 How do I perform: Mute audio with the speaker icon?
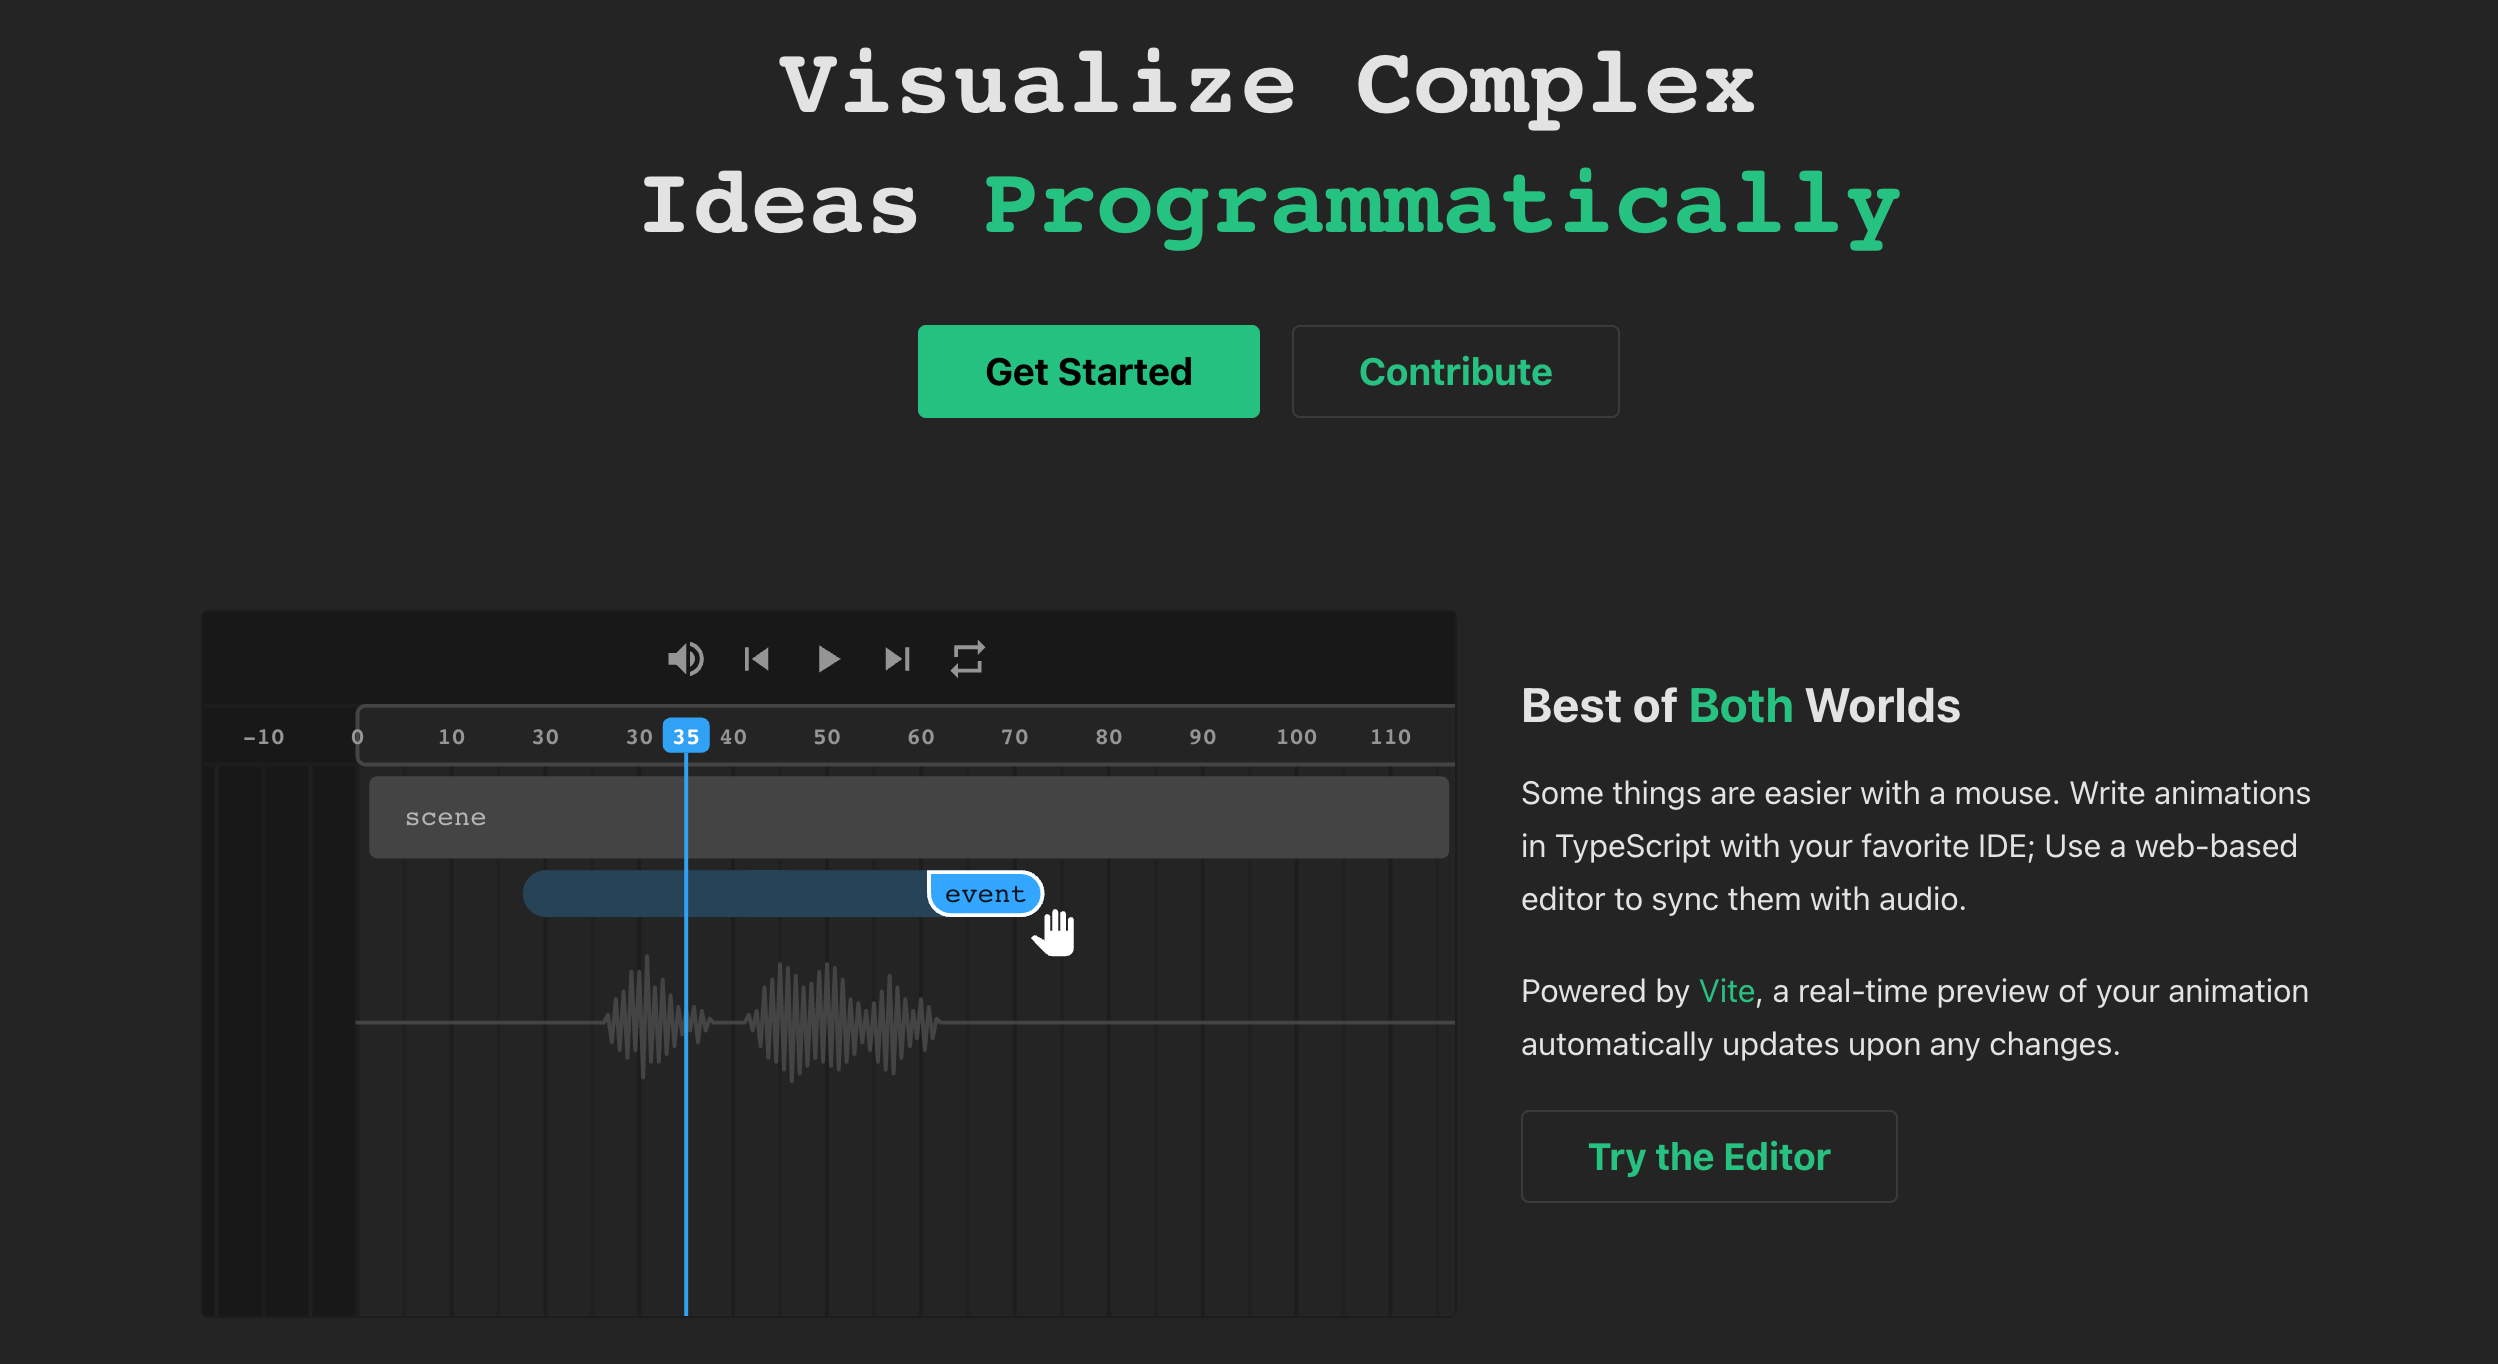(x=686, y=659)
